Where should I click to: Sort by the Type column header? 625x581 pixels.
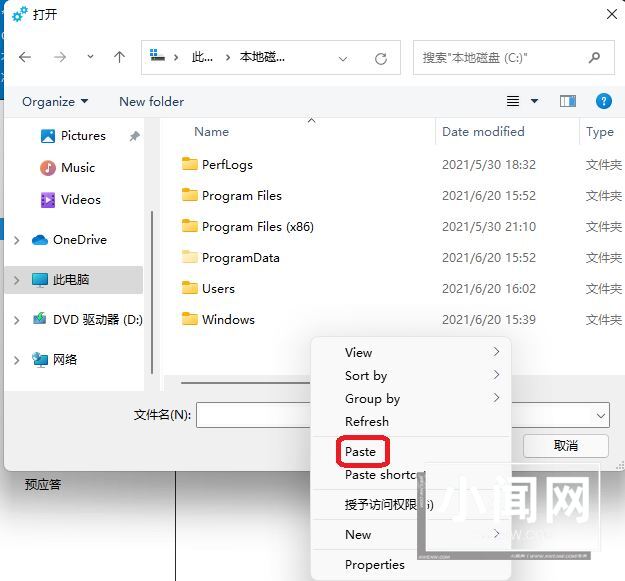[x=599, y=132]
